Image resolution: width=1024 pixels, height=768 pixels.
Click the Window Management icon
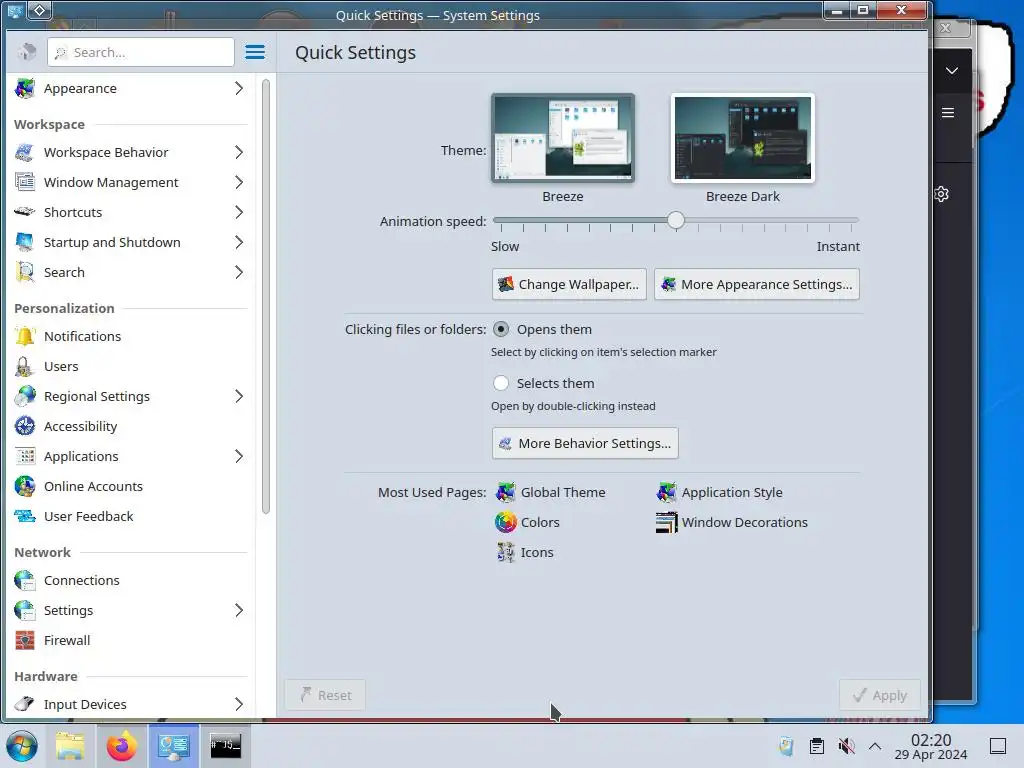(25, 182)
